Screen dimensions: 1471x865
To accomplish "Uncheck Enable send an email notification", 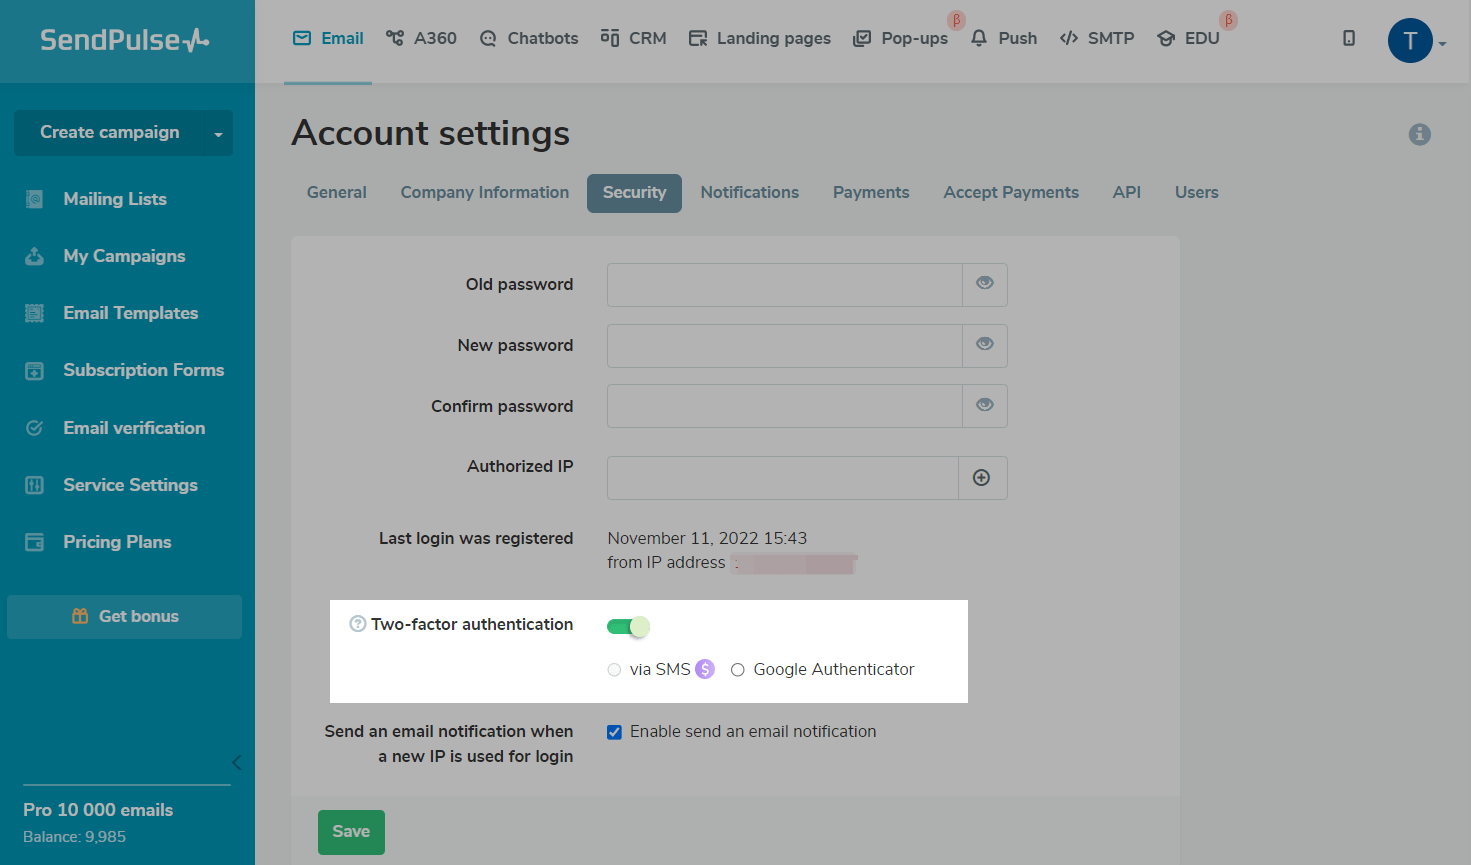I will coord(615,732).
